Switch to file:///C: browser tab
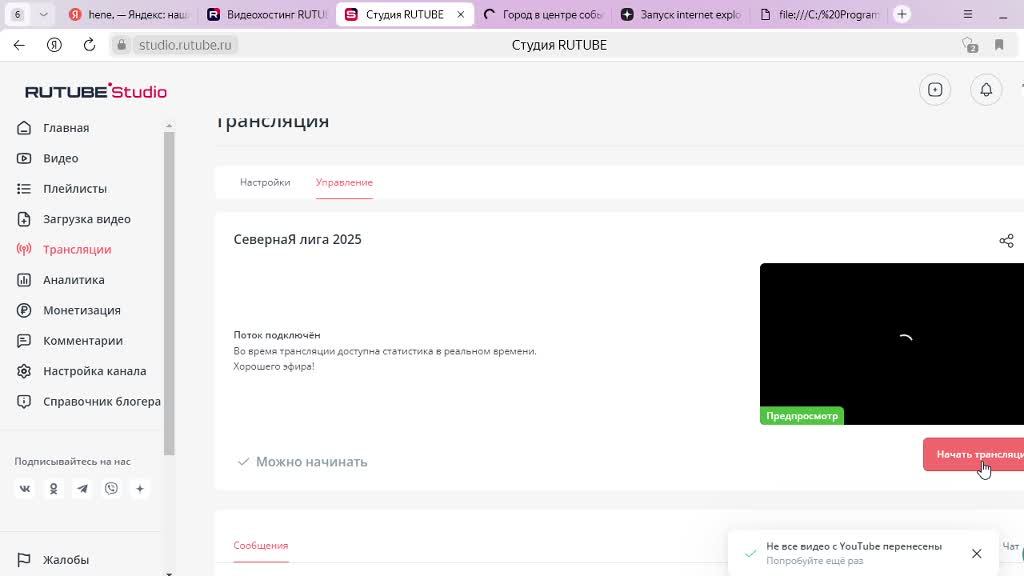The image size is (1024, 576). [x=820, y=14]
